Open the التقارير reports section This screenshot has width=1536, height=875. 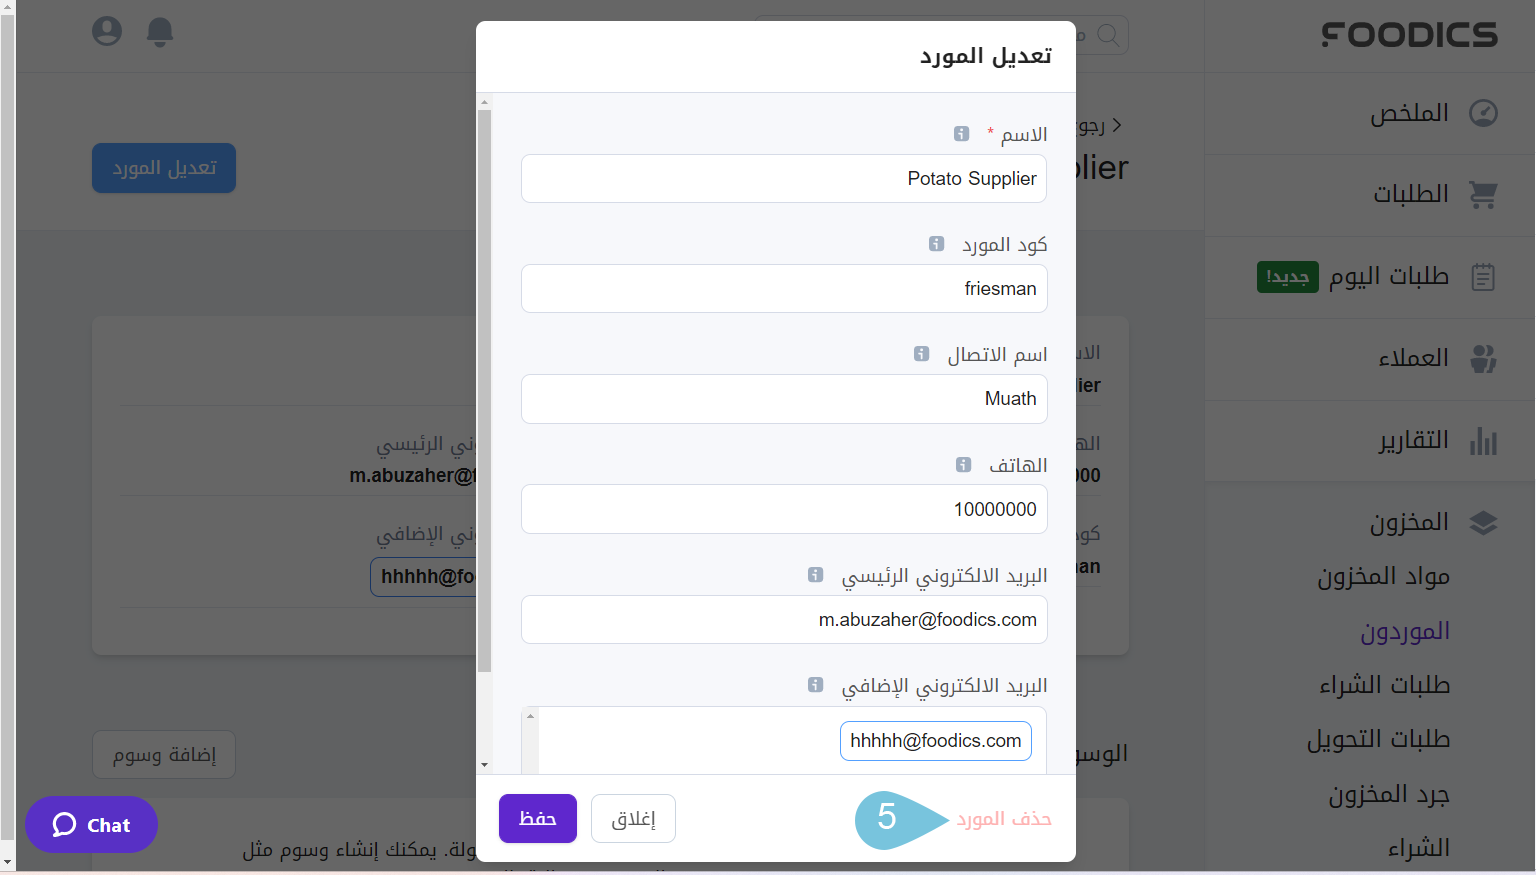pos(1413,441)
